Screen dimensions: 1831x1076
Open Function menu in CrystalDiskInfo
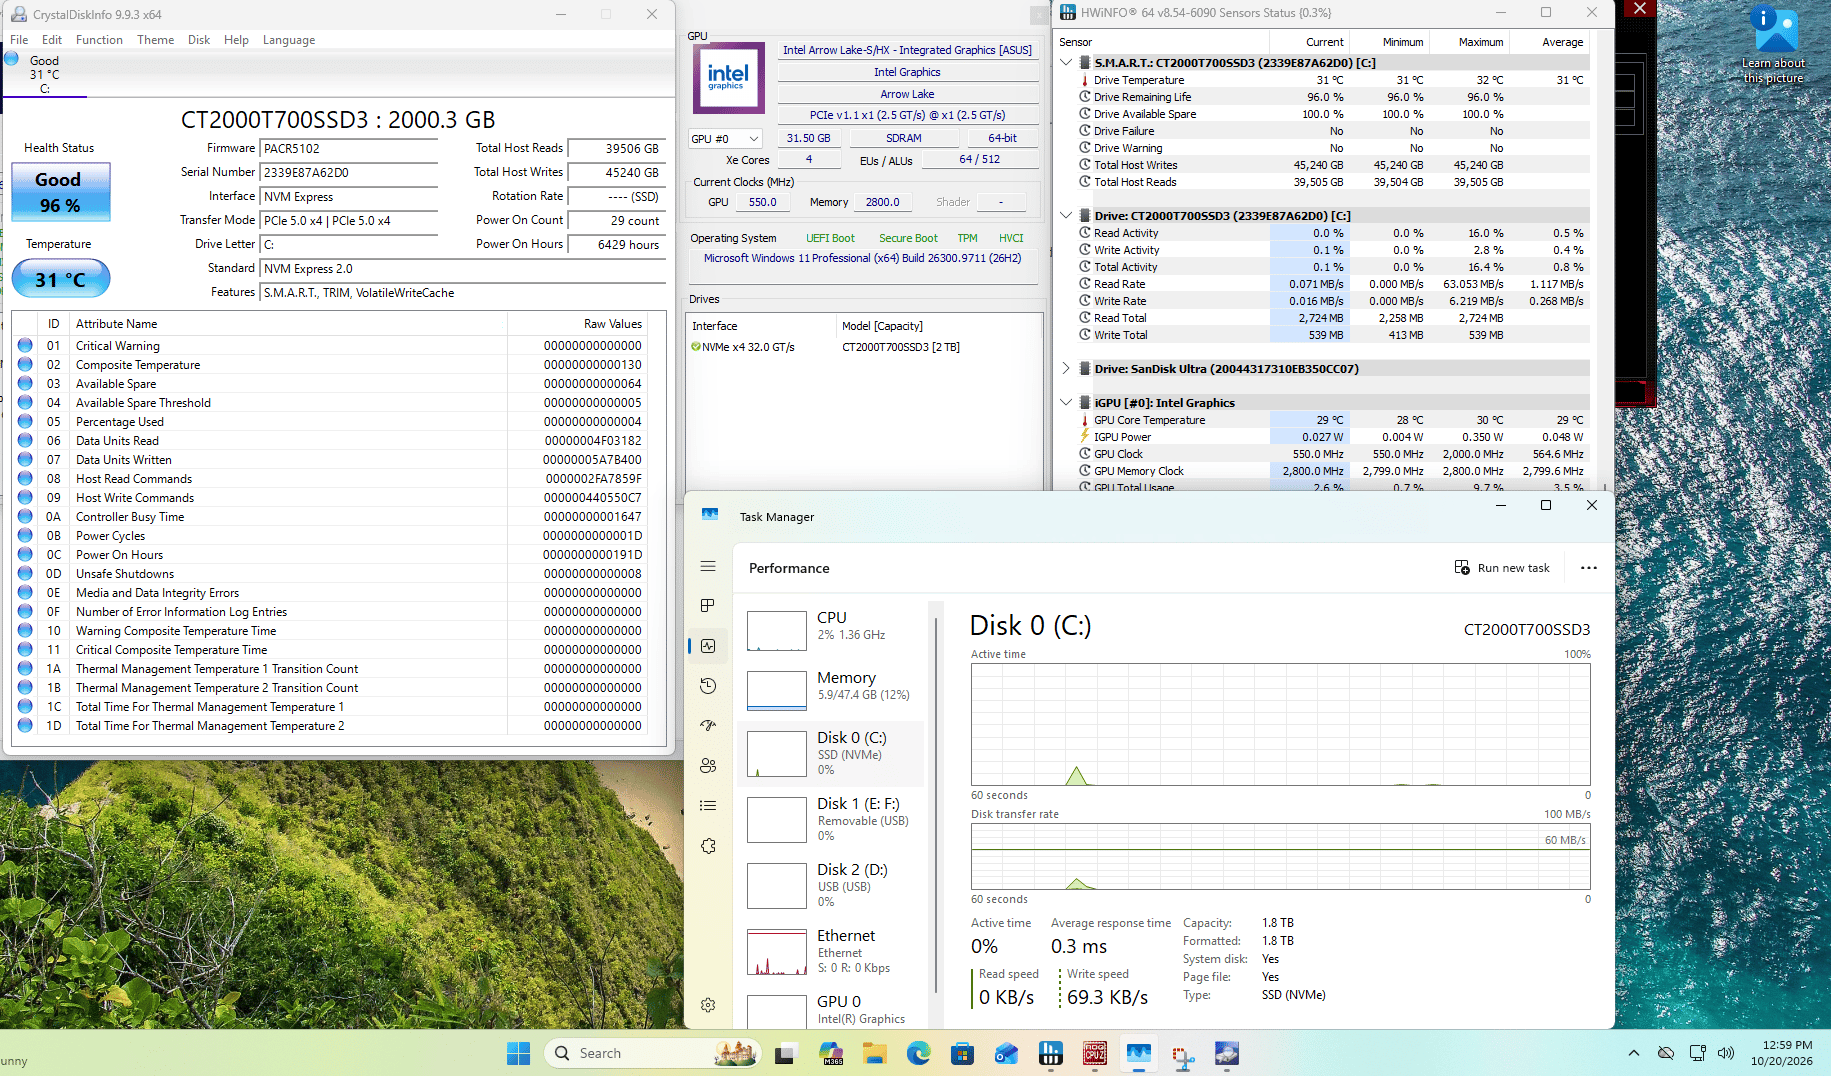99,40
